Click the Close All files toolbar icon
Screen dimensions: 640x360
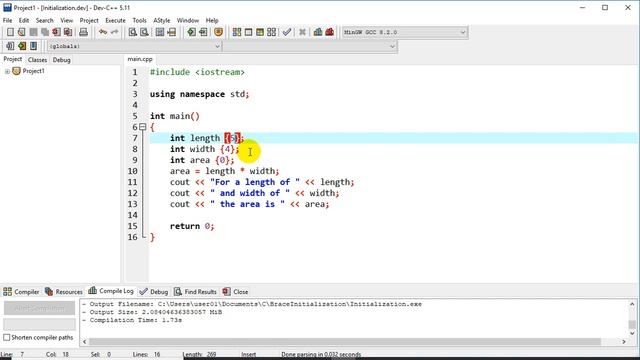(68, 32)
